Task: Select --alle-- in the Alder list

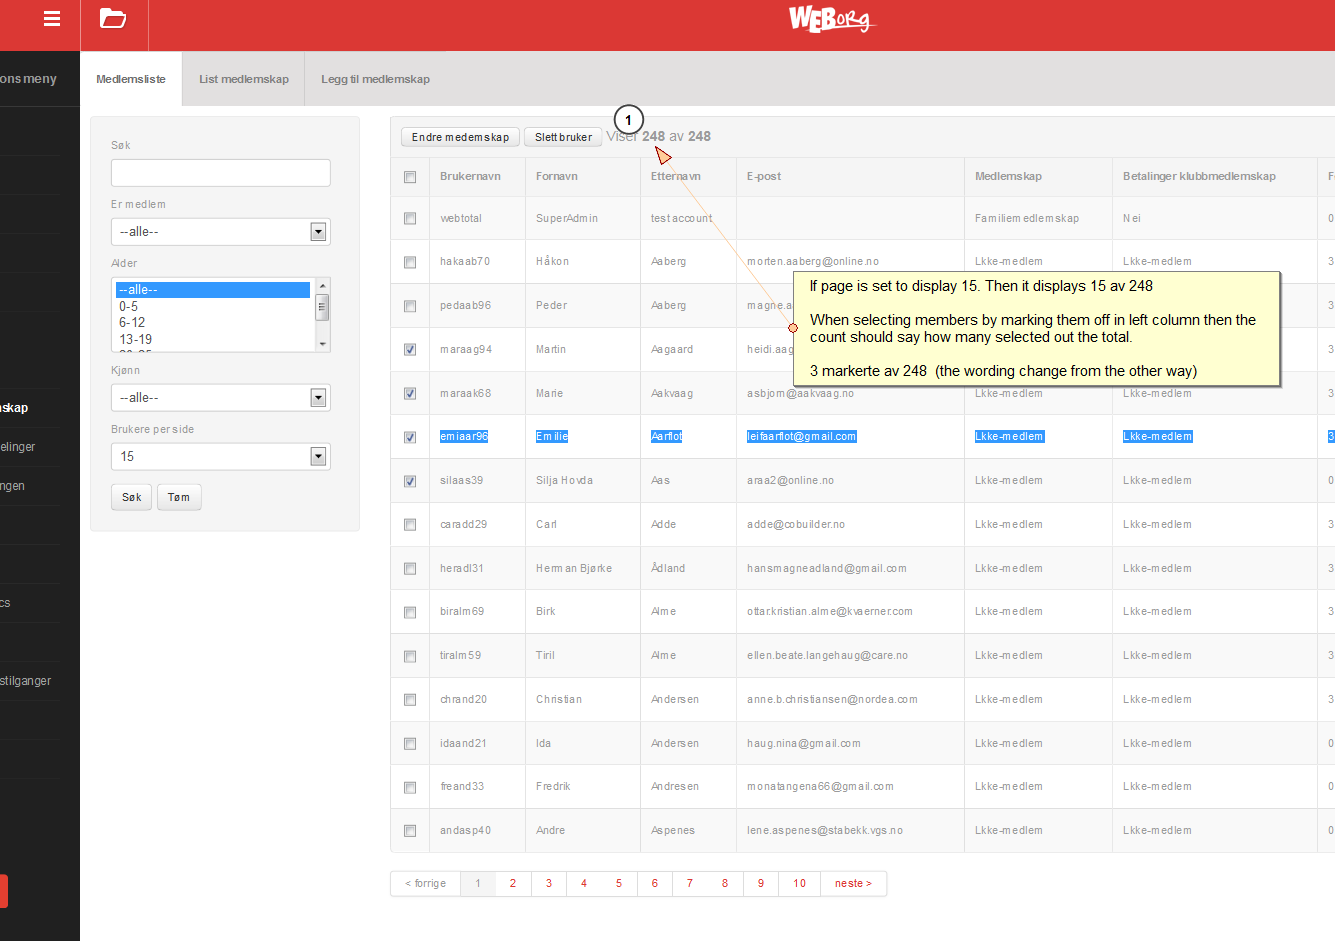Action: 213,290
